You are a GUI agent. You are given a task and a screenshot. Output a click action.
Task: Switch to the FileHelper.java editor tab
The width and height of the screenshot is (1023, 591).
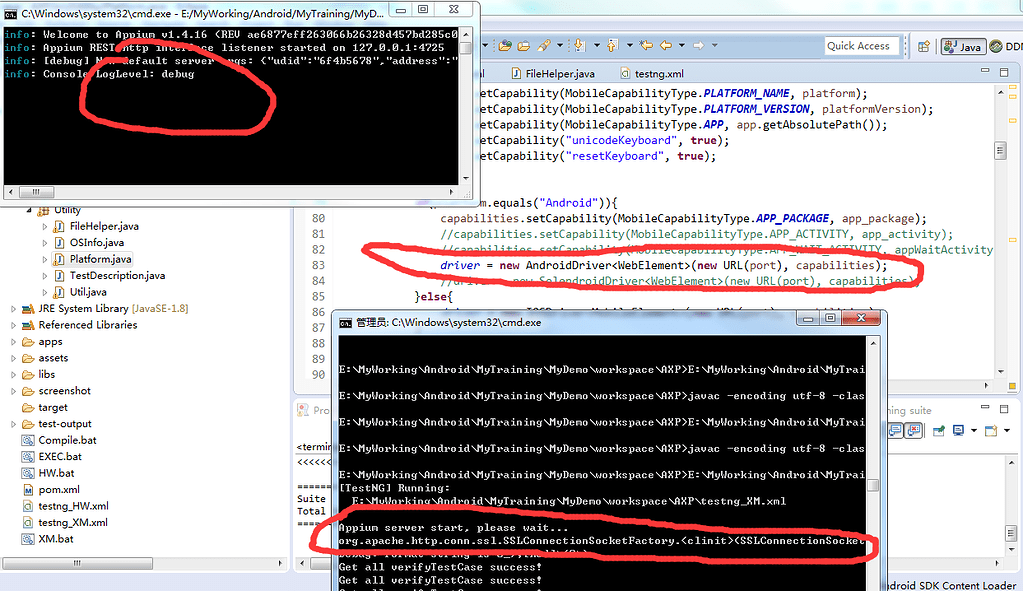pyautogui.click(x=553, y=74)
